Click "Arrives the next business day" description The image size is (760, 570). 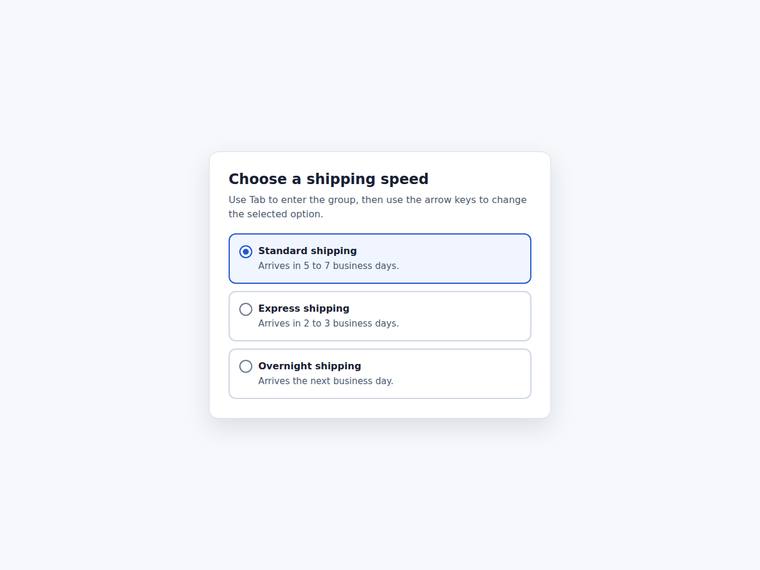pos(326,381)
